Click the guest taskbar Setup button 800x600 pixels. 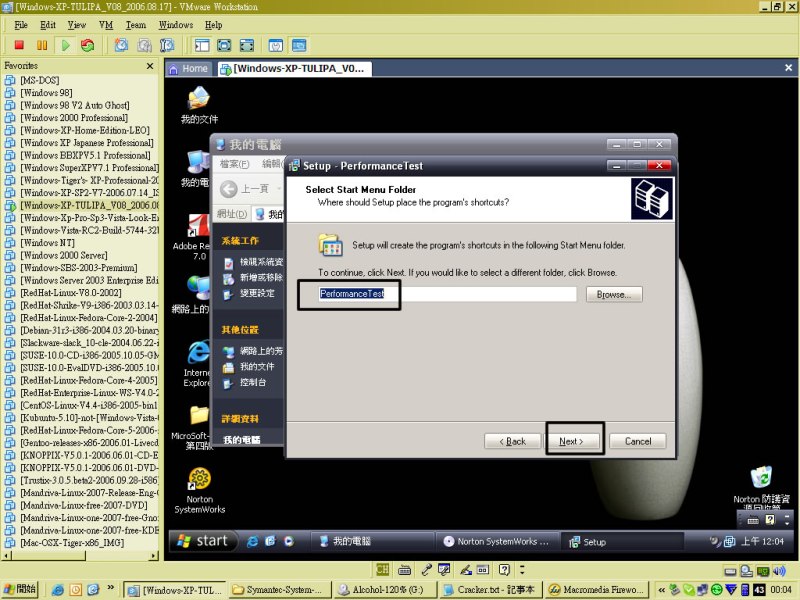click(621, 542)
